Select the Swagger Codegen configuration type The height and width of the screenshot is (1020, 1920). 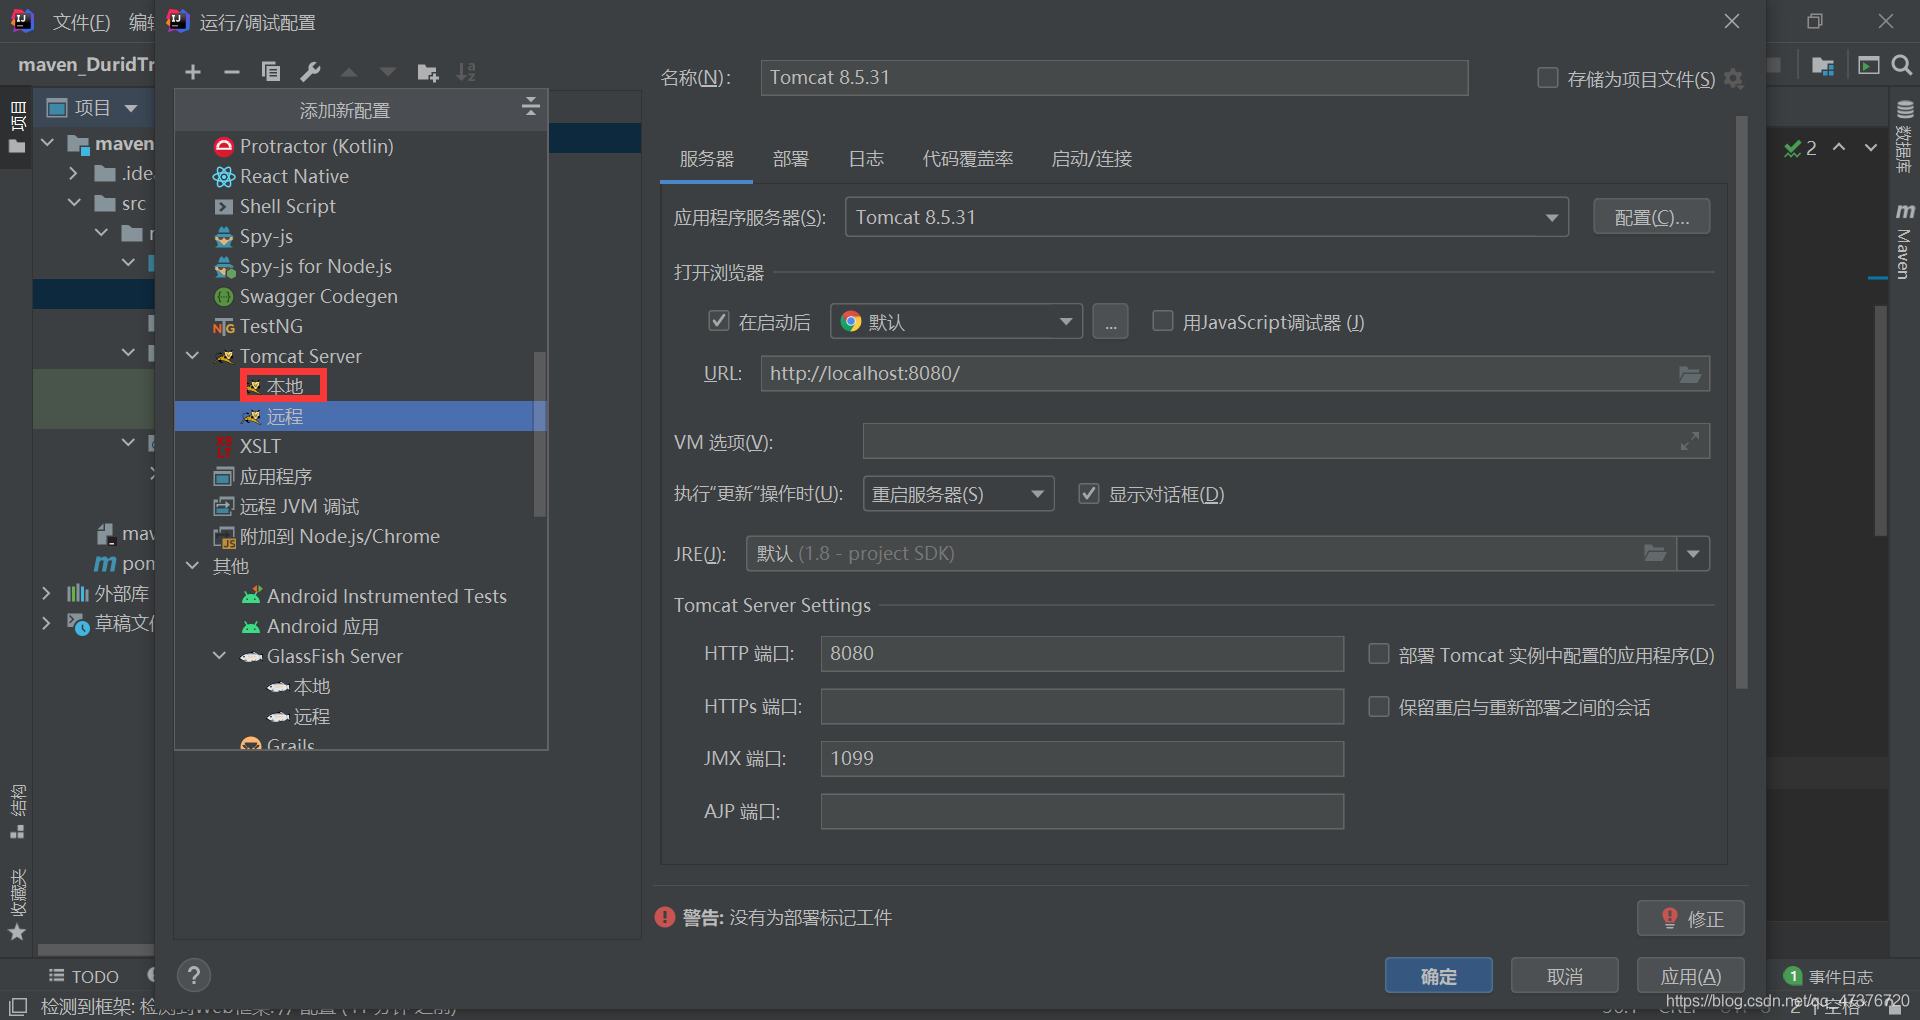[318, 296]
